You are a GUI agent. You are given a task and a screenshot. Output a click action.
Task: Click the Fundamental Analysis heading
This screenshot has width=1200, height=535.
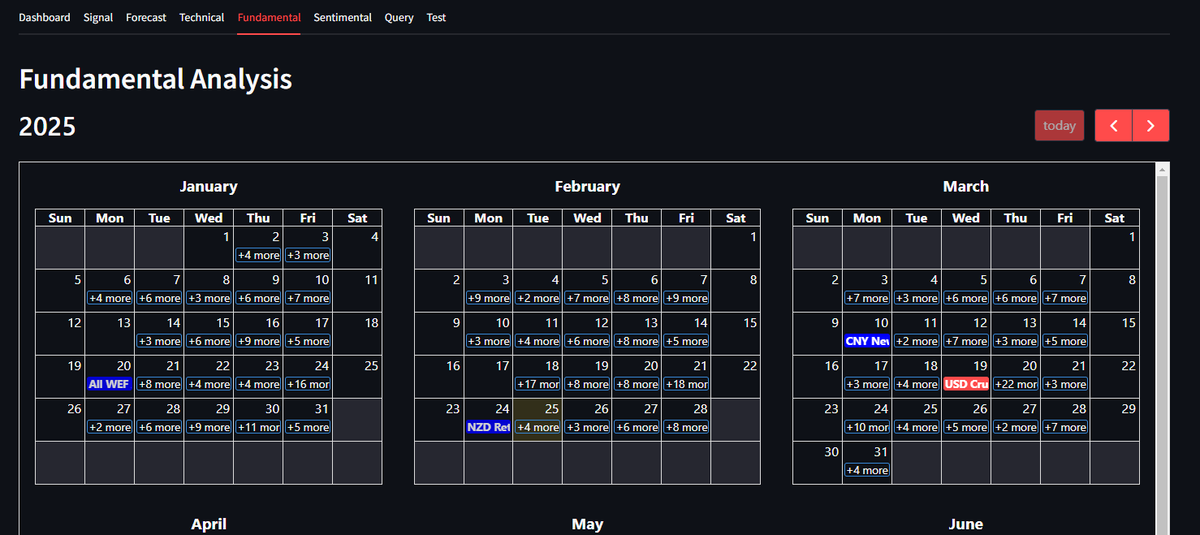pos(156,79)
